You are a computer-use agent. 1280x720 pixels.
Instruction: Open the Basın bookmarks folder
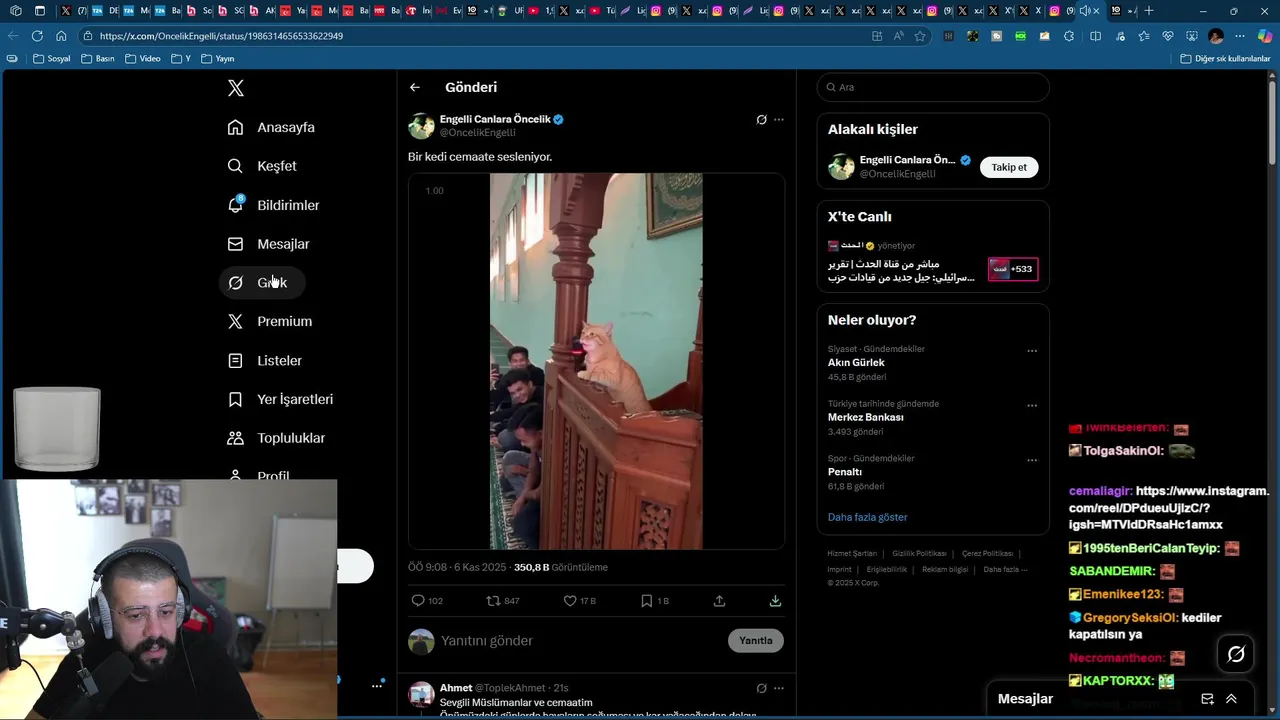(97, 59)
